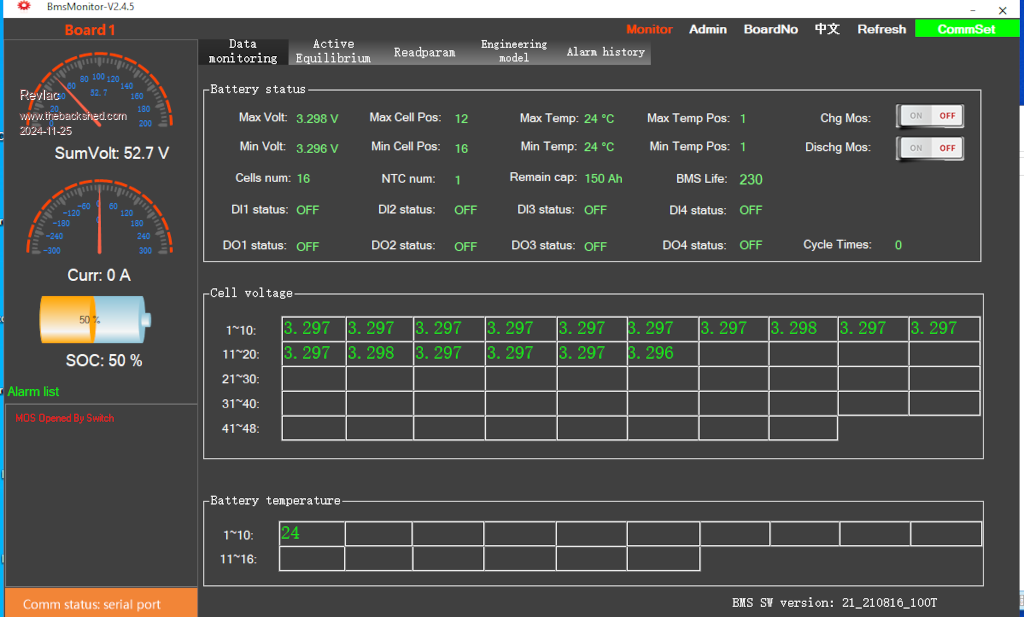Viewport: 1024px width, 617px height.
Task: Click the first cell voltage field
Action: coord(314,329)
